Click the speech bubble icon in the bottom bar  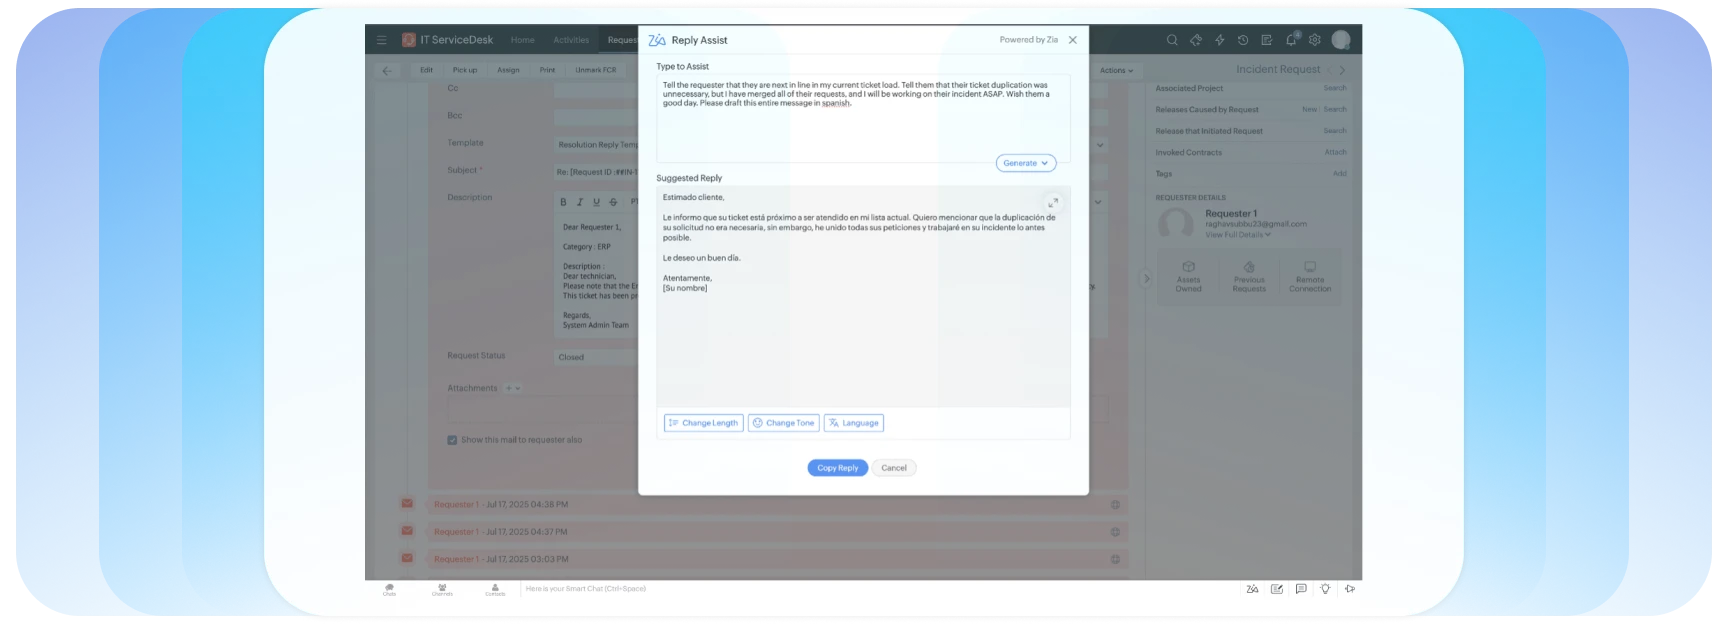(x=1301, y=589)
